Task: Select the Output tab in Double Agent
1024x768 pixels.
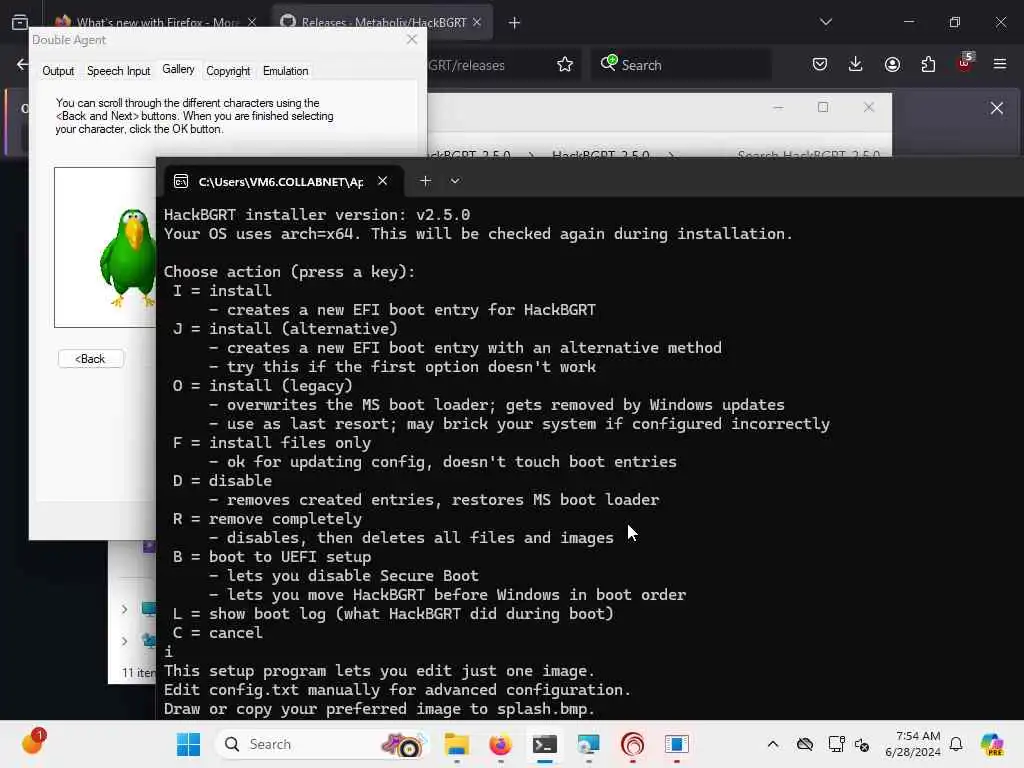Action: 58,71
